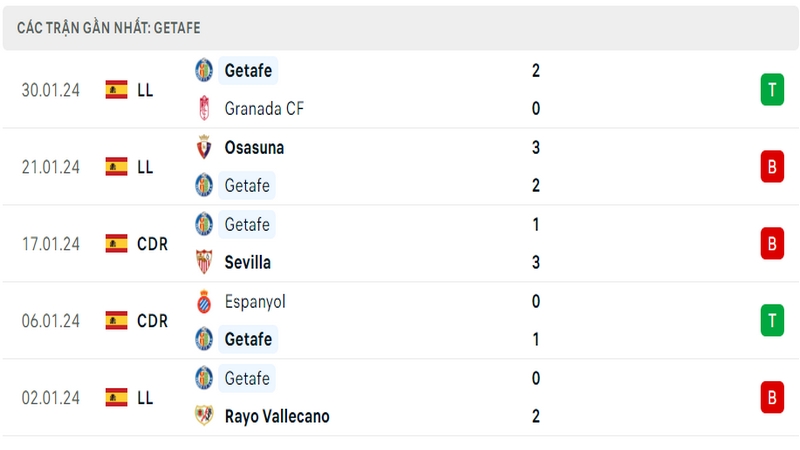The height and width of the screenshot is (450, 800).
Task: Click the Osasuna club crest
Action: [x=204, y=147]
